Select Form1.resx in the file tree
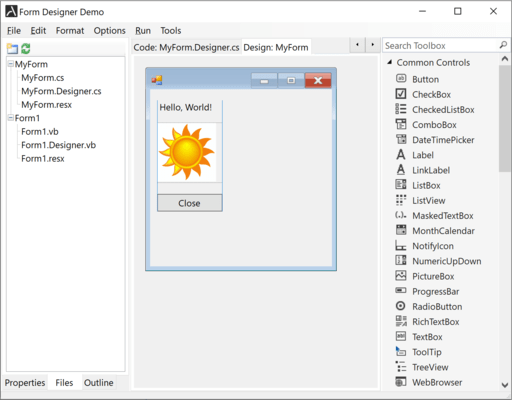Screen dimensions: 512x400 (x=43, y=159)
